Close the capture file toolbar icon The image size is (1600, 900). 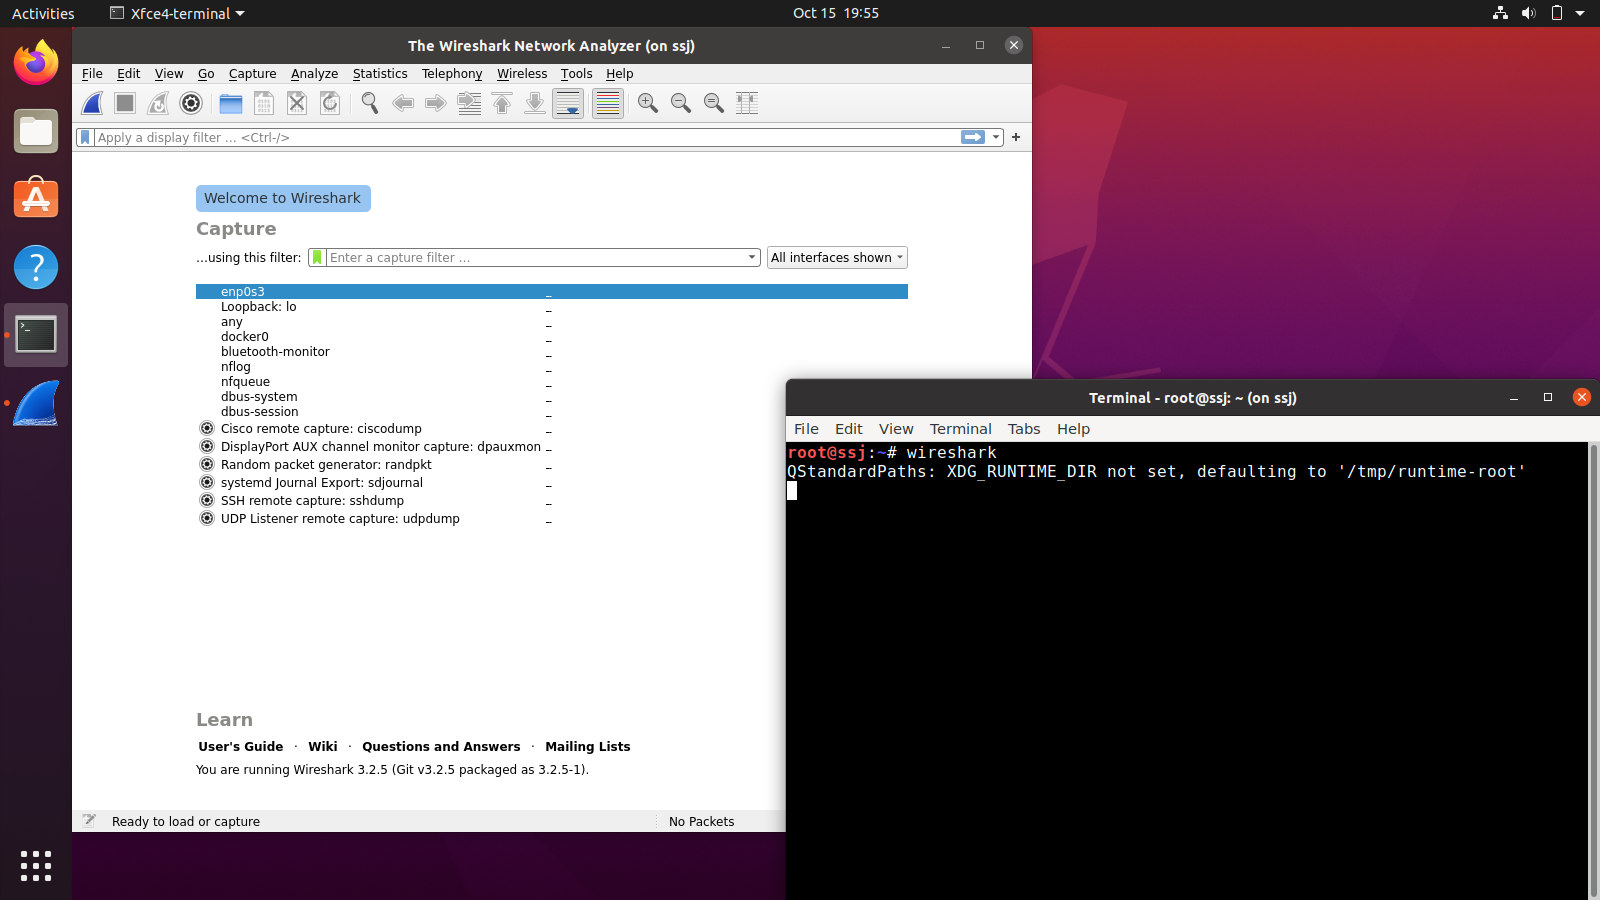(297, 103)
